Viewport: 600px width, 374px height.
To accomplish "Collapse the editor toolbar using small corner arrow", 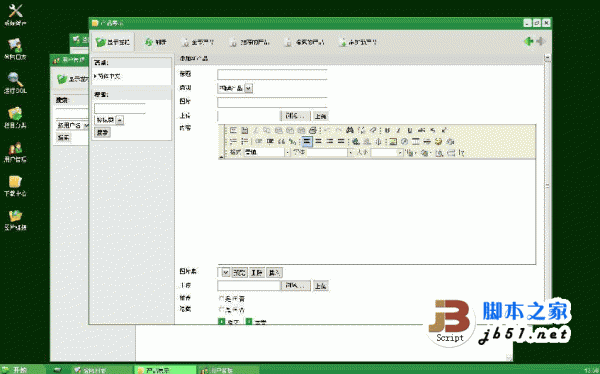I will [x=221, y=157].
